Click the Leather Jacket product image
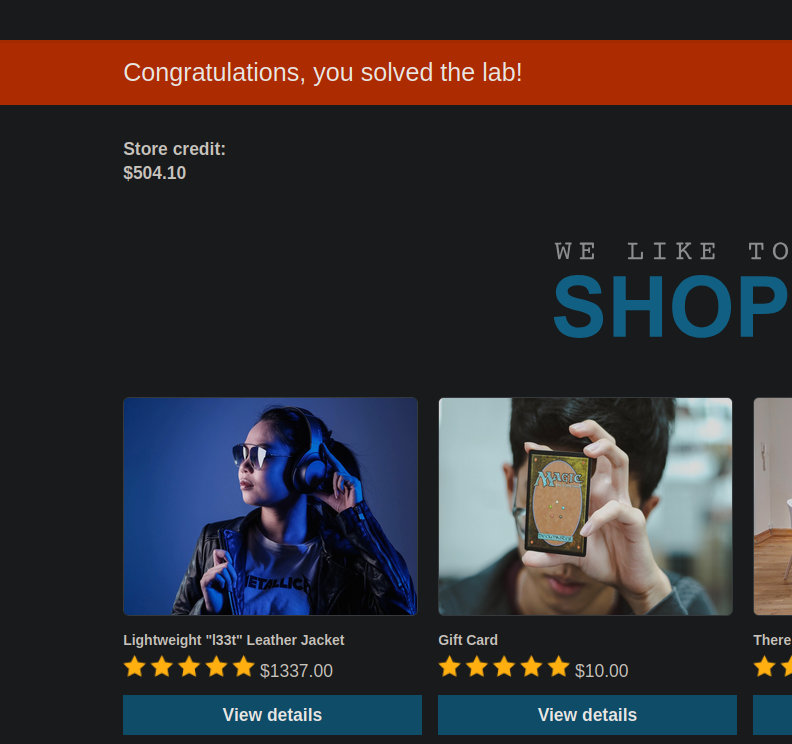 pyautogui.click(x=270, y=507)
